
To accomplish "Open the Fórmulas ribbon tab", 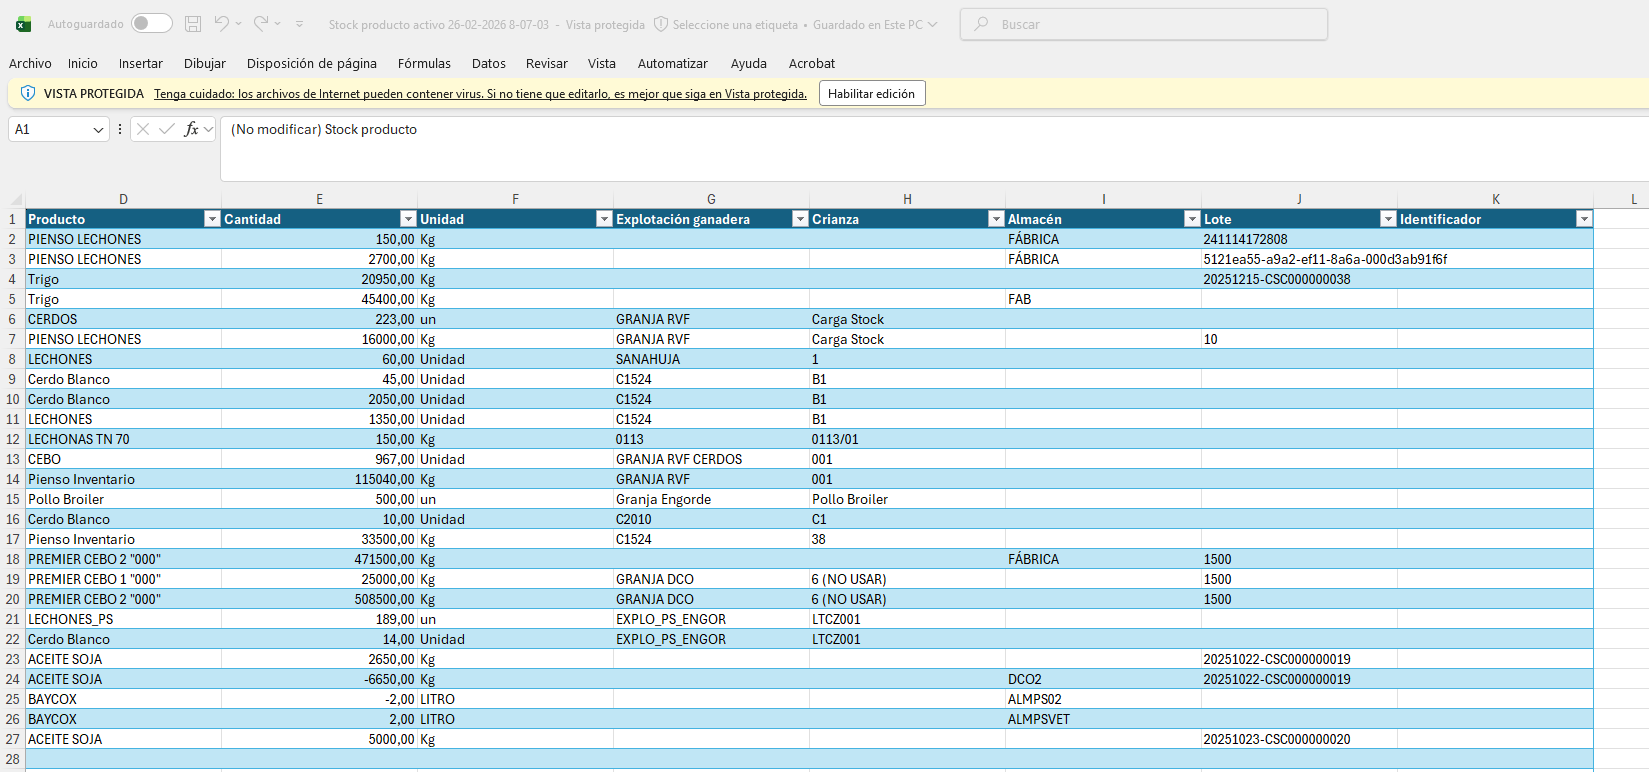I will point(424,63).
